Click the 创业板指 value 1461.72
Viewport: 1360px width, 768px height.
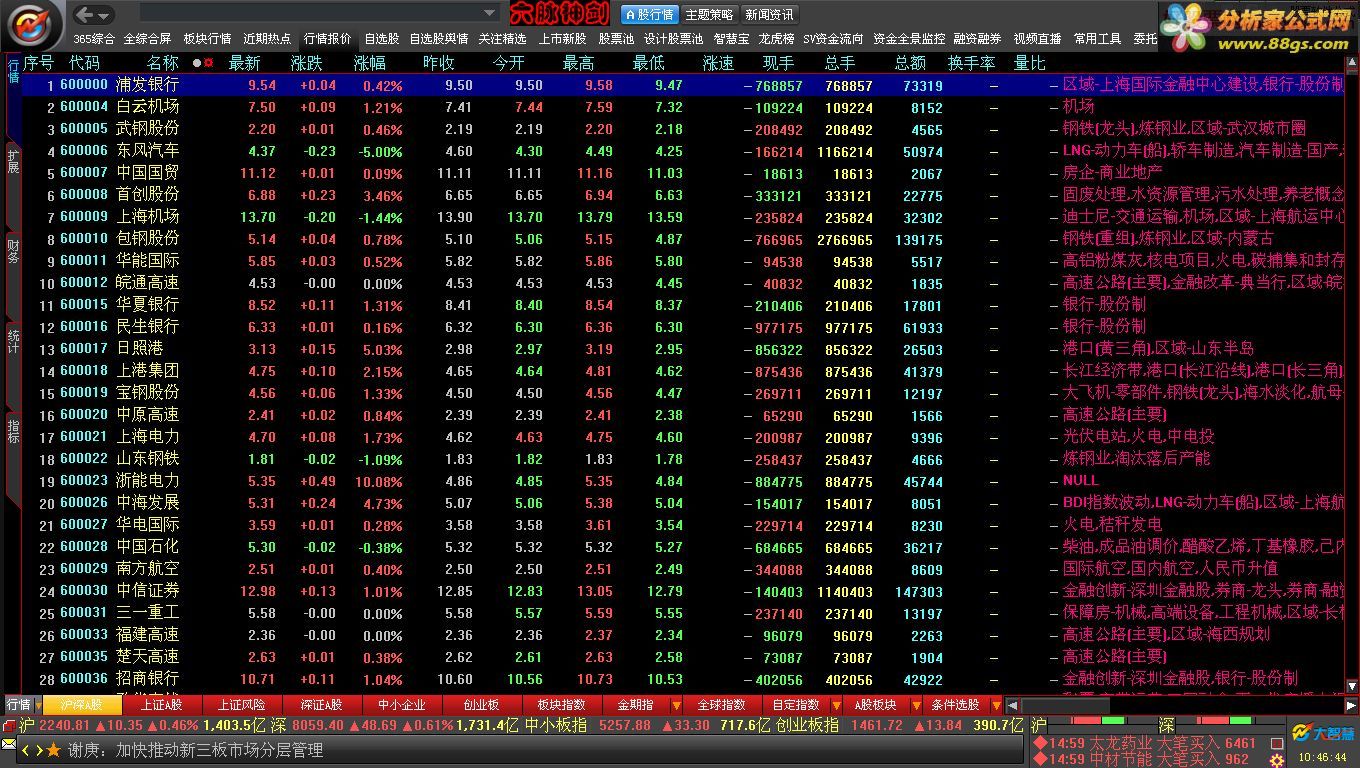(x=877, y=726)
